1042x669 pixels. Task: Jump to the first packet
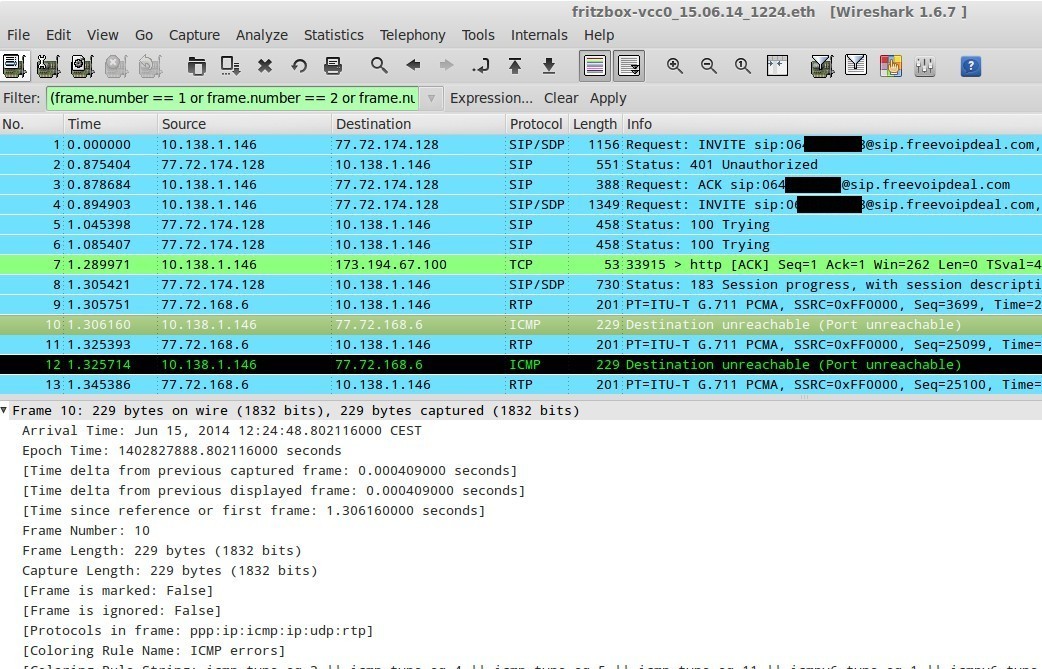tap(514, 66)
